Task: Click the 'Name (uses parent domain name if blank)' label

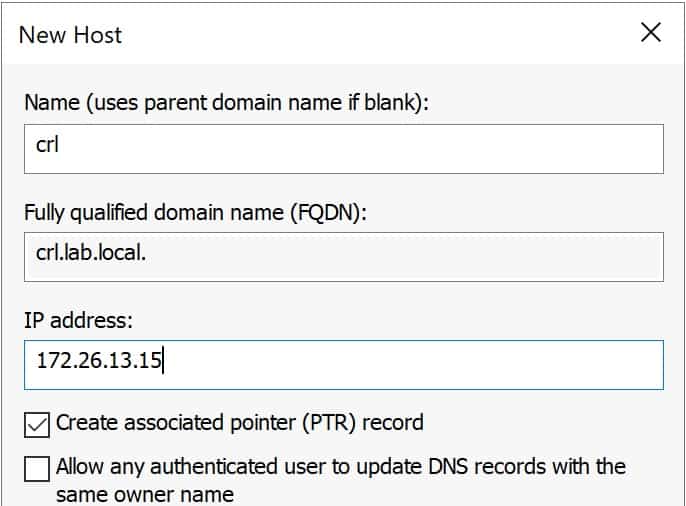Action: 227,103
